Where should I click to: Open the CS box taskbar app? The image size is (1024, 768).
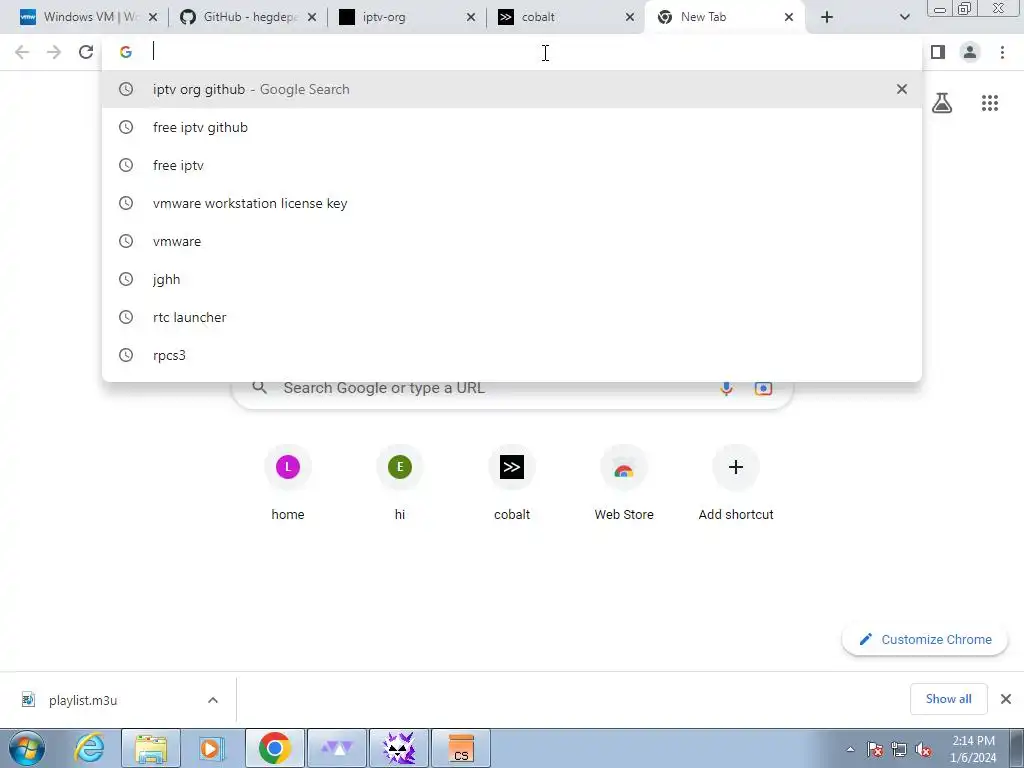(x=461, y=748)
